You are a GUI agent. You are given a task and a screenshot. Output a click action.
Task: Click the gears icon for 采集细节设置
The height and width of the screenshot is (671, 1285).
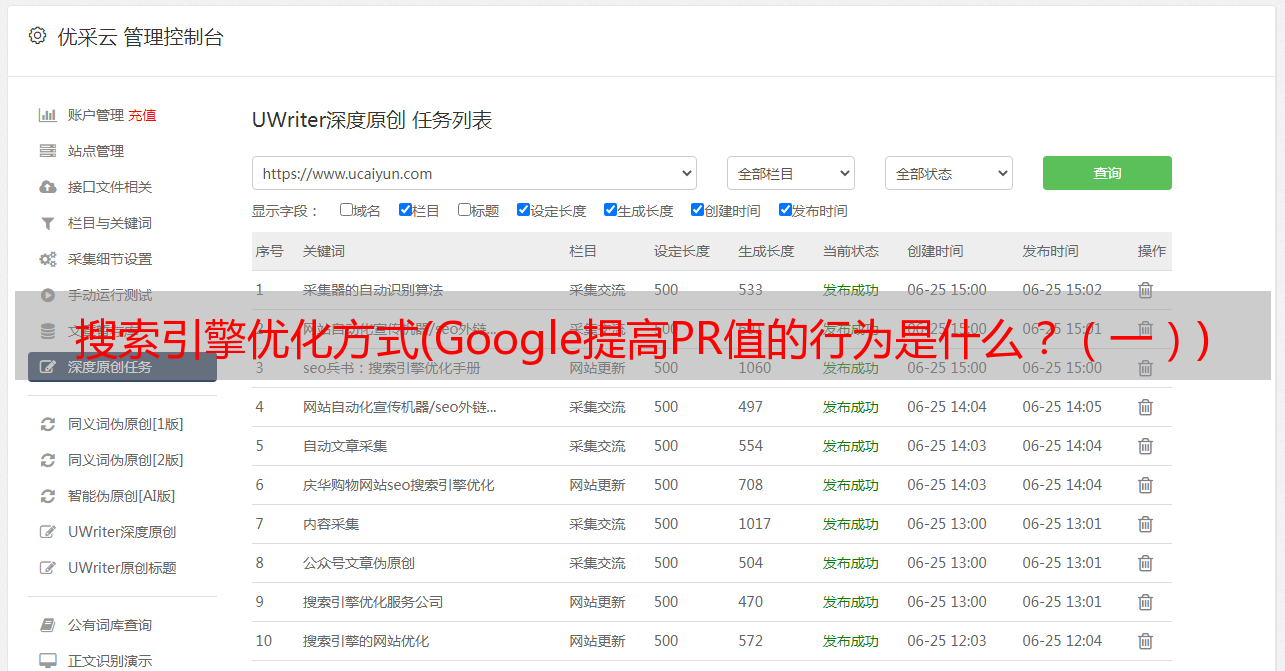[47, 259]
